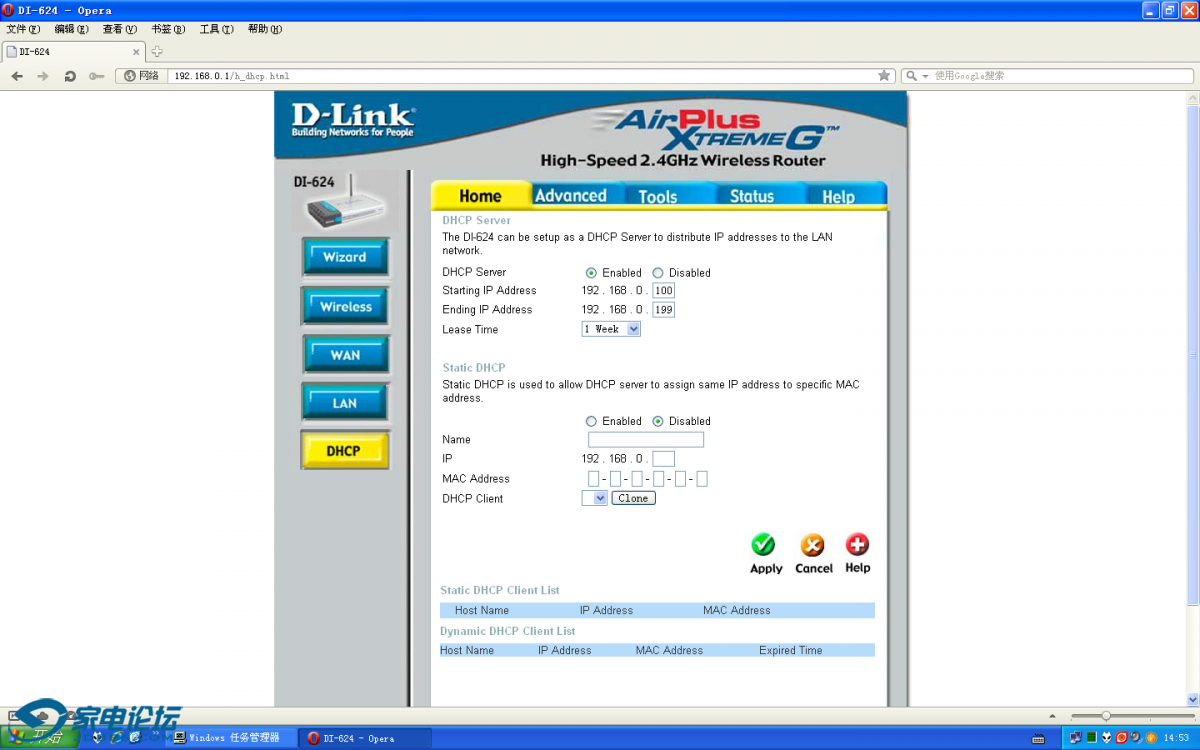Open the Wireless settings page
The image size is (1200, 750).
[345, 307]
